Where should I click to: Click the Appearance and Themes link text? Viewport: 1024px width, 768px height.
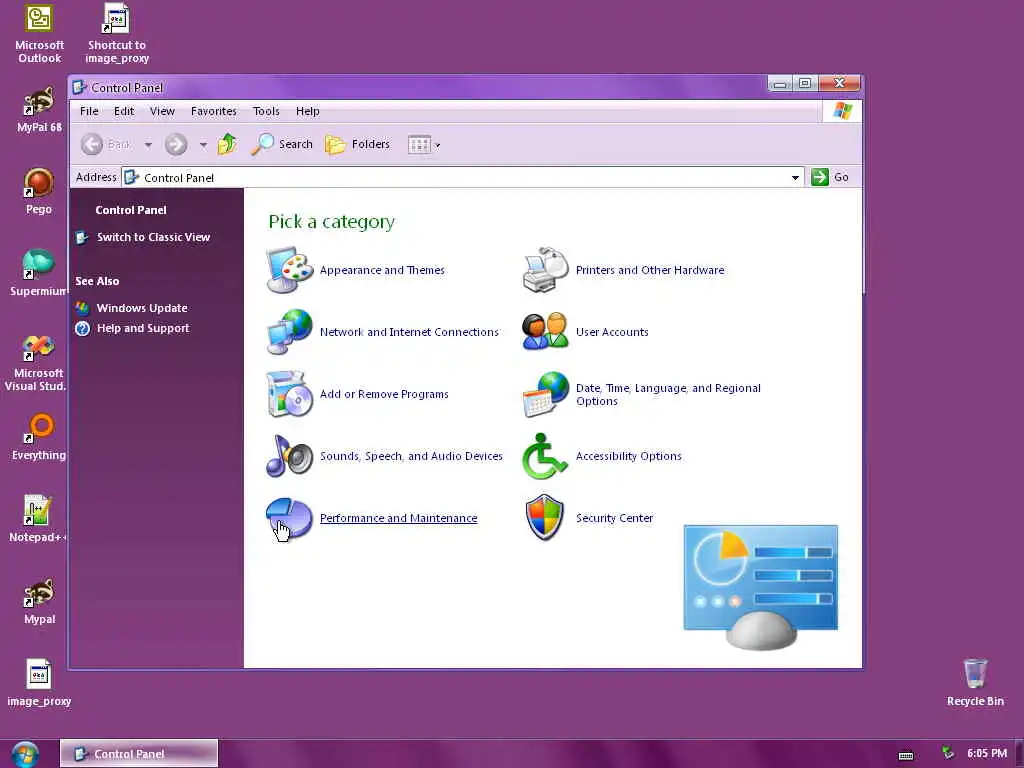pyautogui.click(x=382, y=270)
